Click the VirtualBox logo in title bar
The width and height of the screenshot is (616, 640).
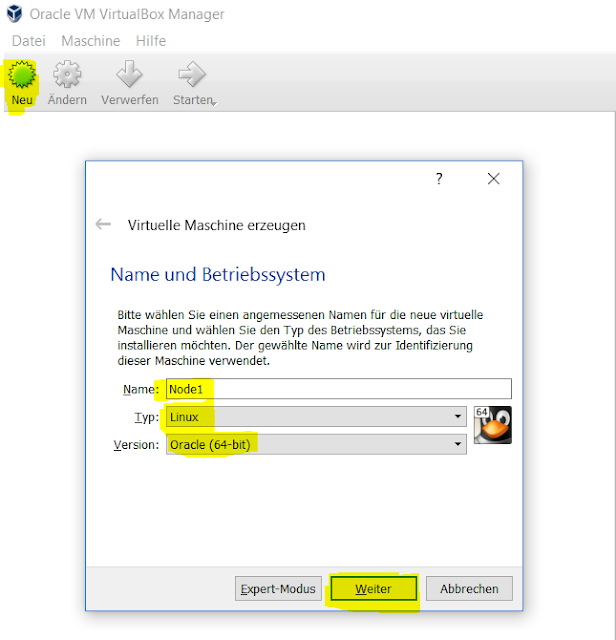(15, 13)
